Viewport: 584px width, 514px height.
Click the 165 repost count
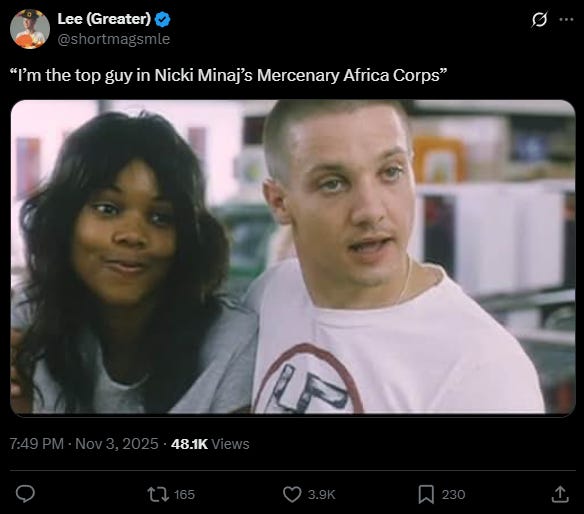point(184,494)
